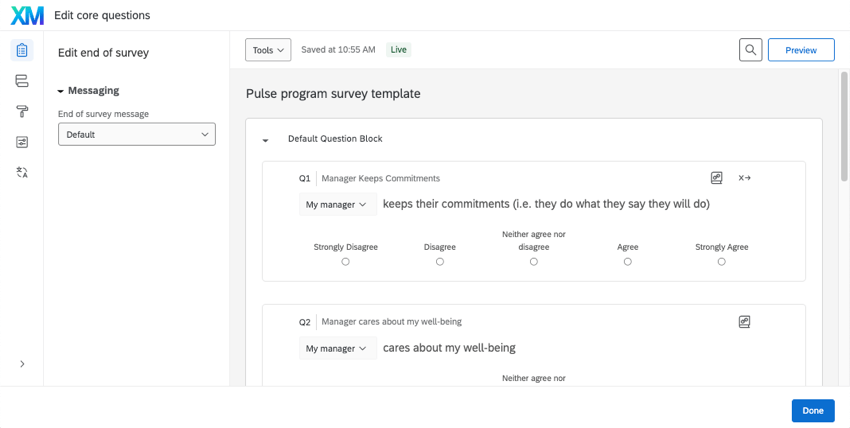
Task: Click Q2 response chart icon
Action: (744, 322)
